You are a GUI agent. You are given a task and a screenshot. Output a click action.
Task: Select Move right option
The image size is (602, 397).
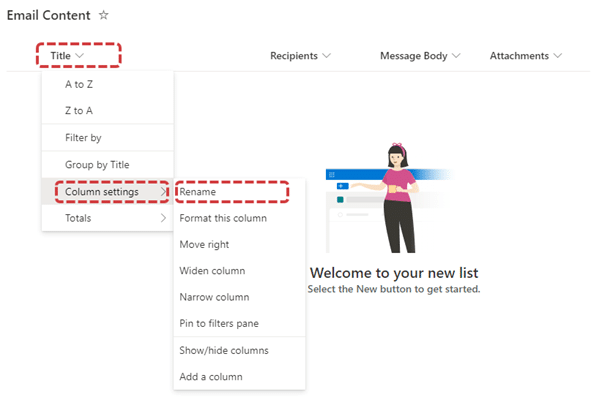point(240,245)
